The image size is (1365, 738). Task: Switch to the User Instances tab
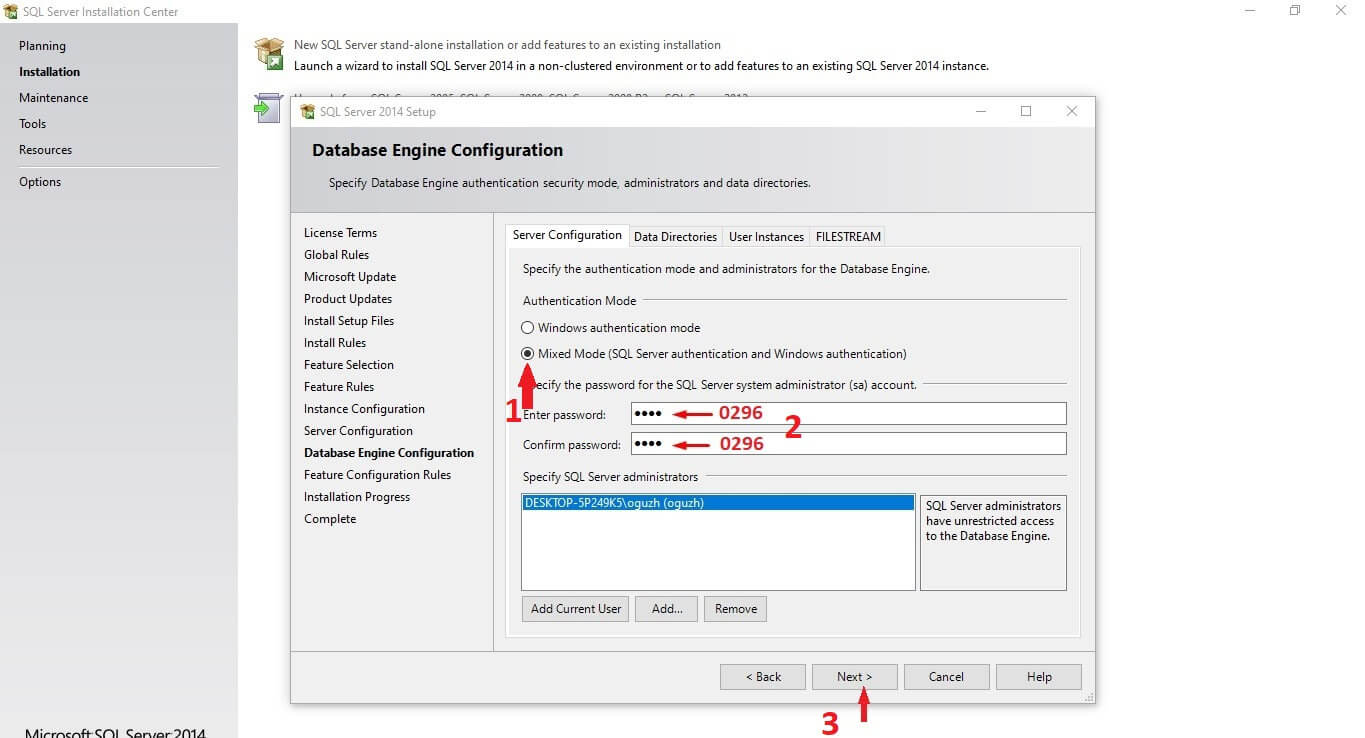click(766, 237)
